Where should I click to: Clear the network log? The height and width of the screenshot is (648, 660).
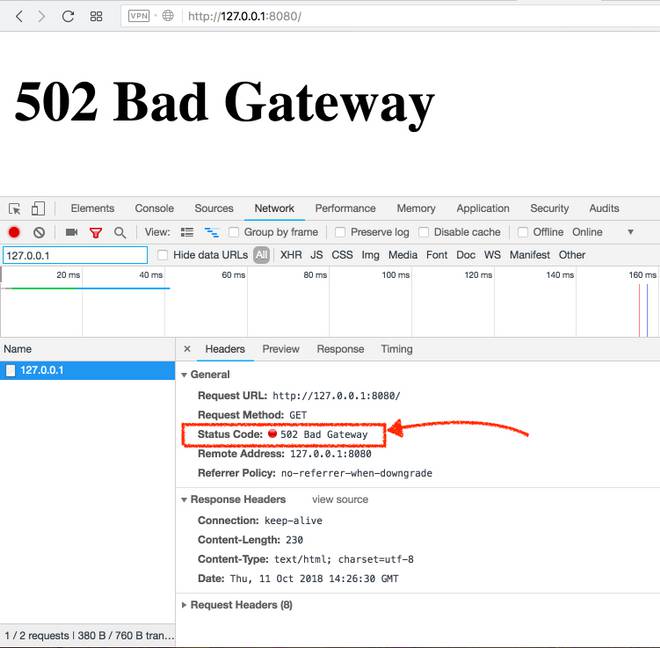39,232
